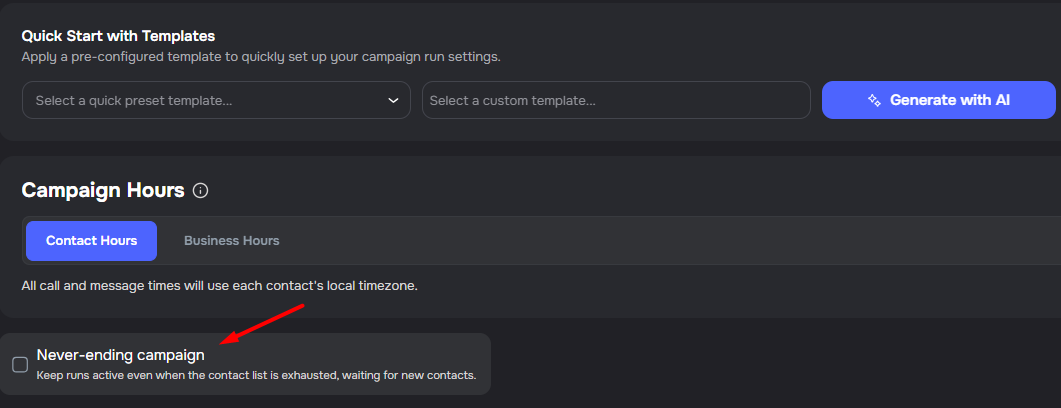Open the custom template selector
1061x408 pixels.
tap(615, 100)
